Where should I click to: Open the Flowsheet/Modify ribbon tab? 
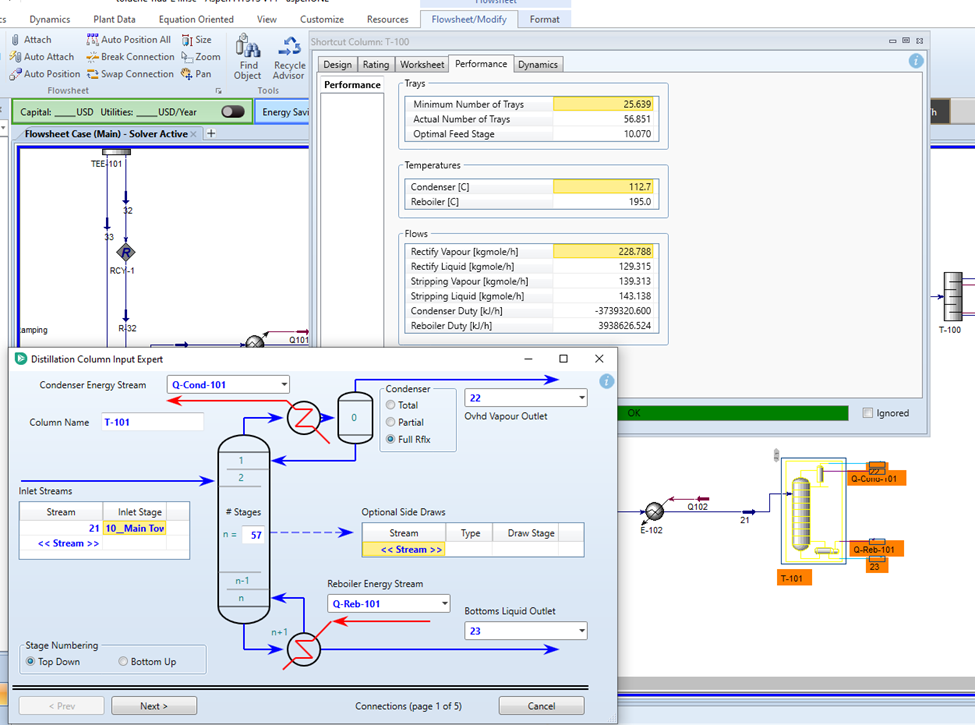pyautogui.click(x=469, y=19)
